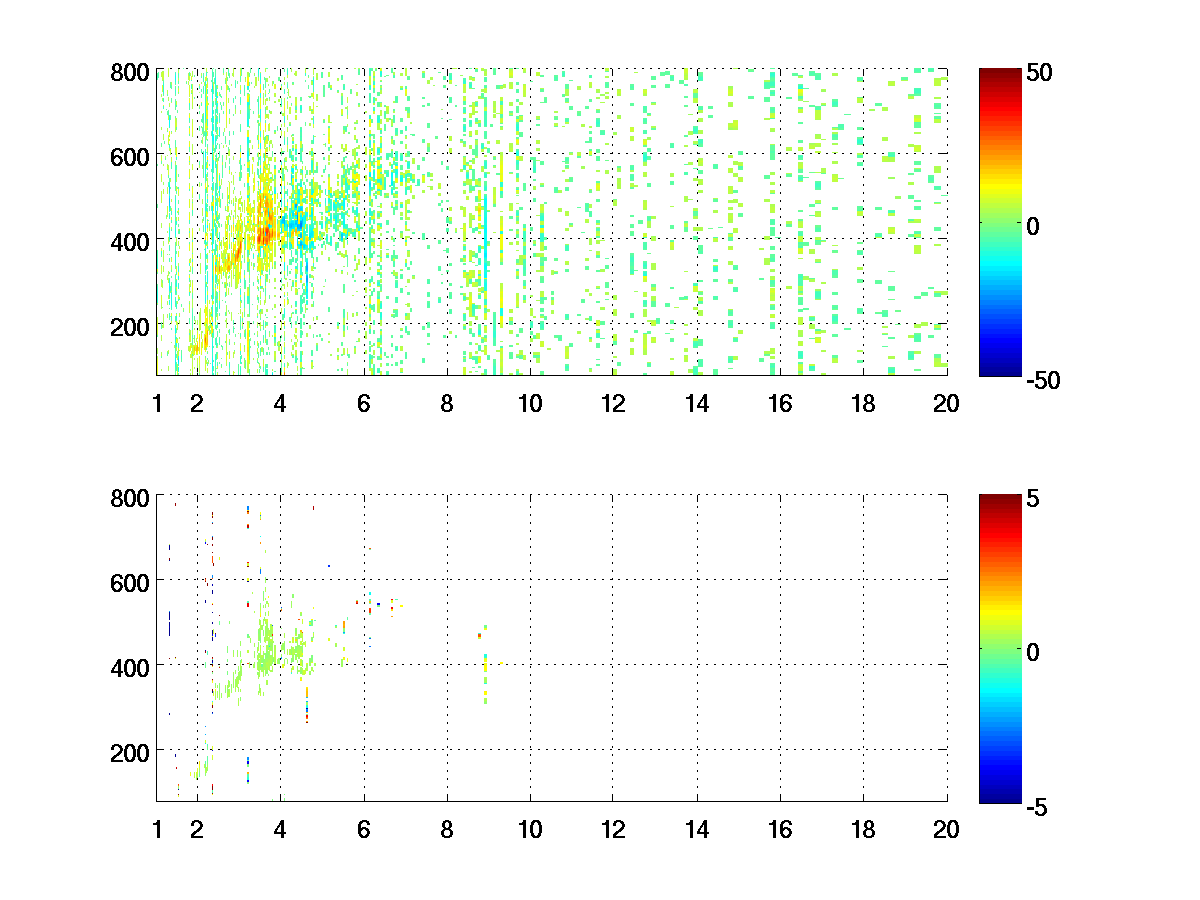This screenshot has width=1200, height=900.
Task: Click x-axis tick '1' under the upper plot
Action: click(x=157, y=404)
